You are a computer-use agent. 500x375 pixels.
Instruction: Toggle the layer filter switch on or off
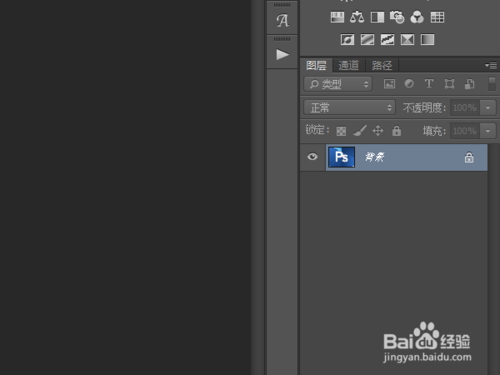pos(492,84)
